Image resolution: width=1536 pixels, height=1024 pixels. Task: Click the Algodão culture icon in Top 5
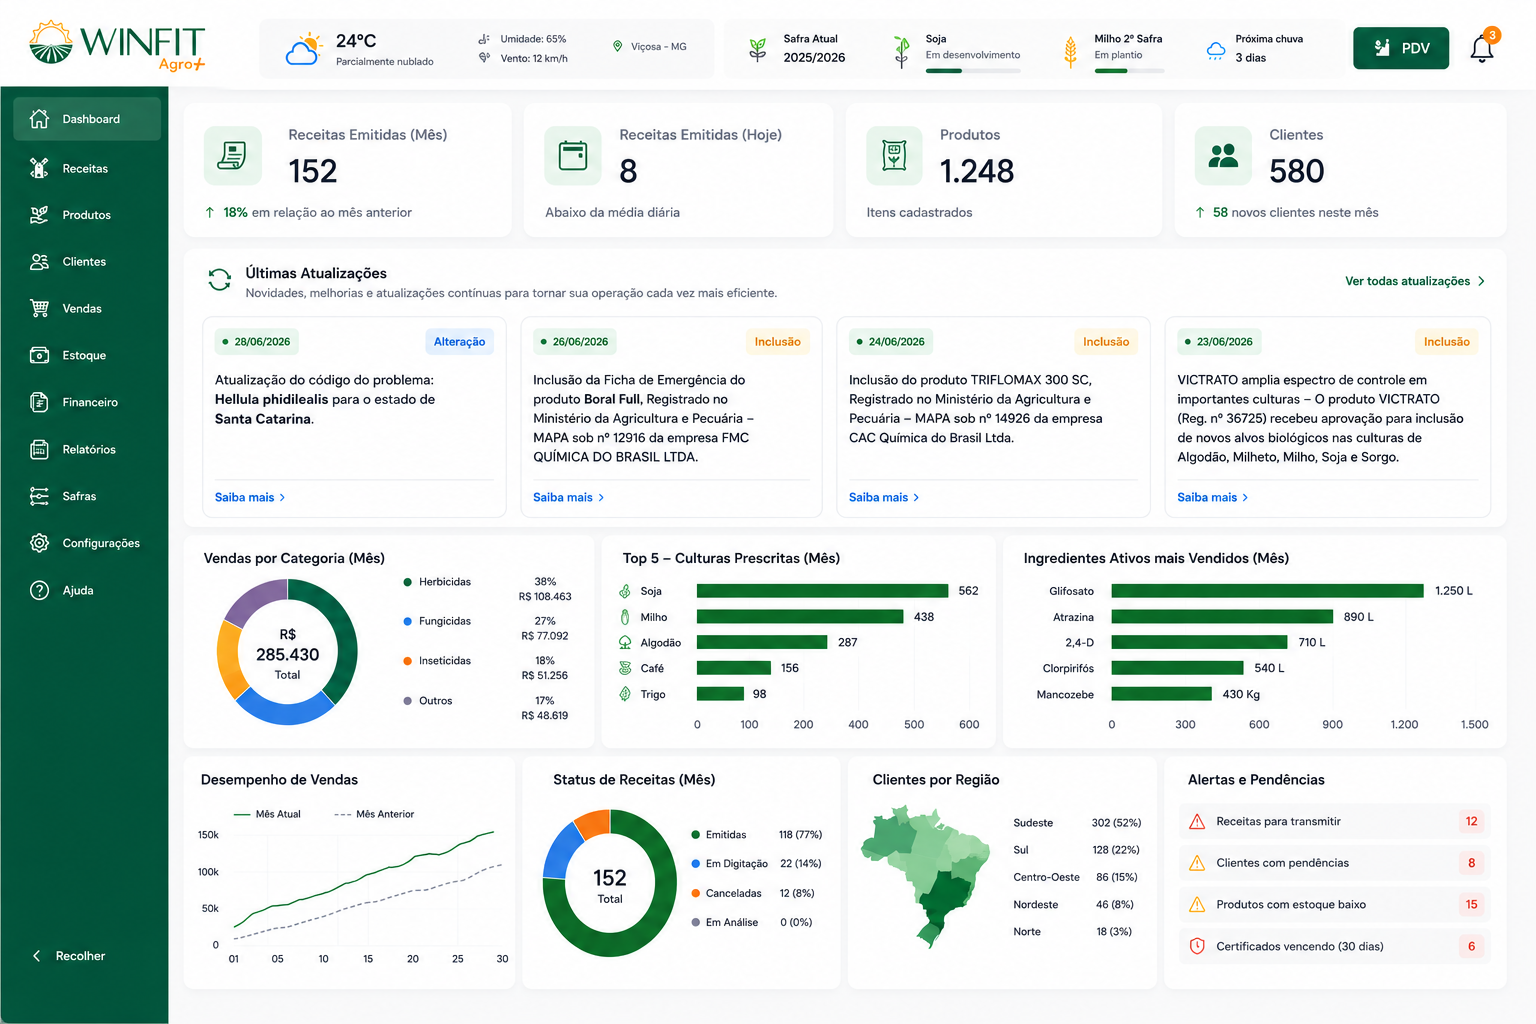pos(625,642)
